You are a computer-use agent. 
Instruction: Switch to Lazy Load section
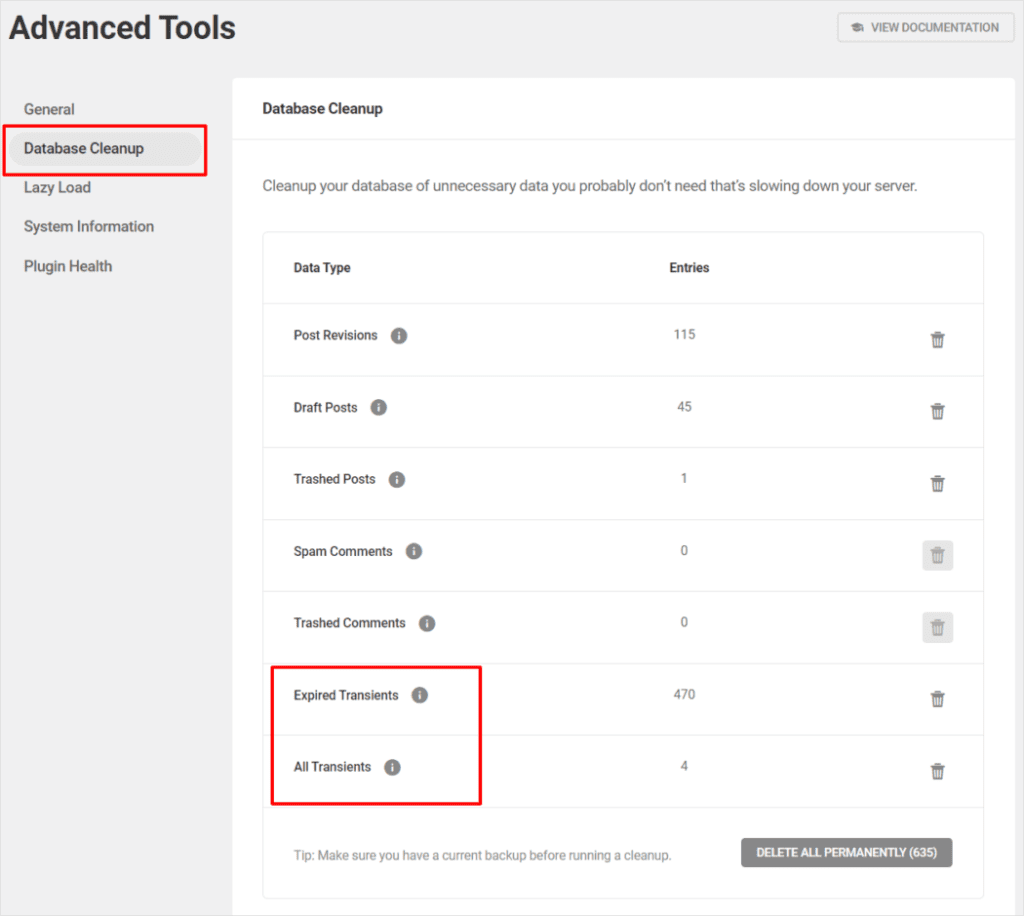pos(57,187)
